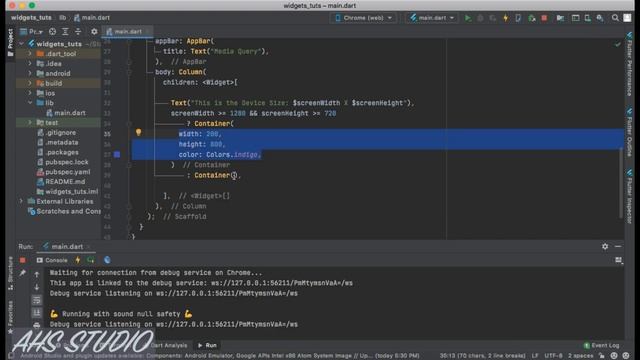
Task: Toggle soft-wrap in Run console
Action: pos(37,300)
